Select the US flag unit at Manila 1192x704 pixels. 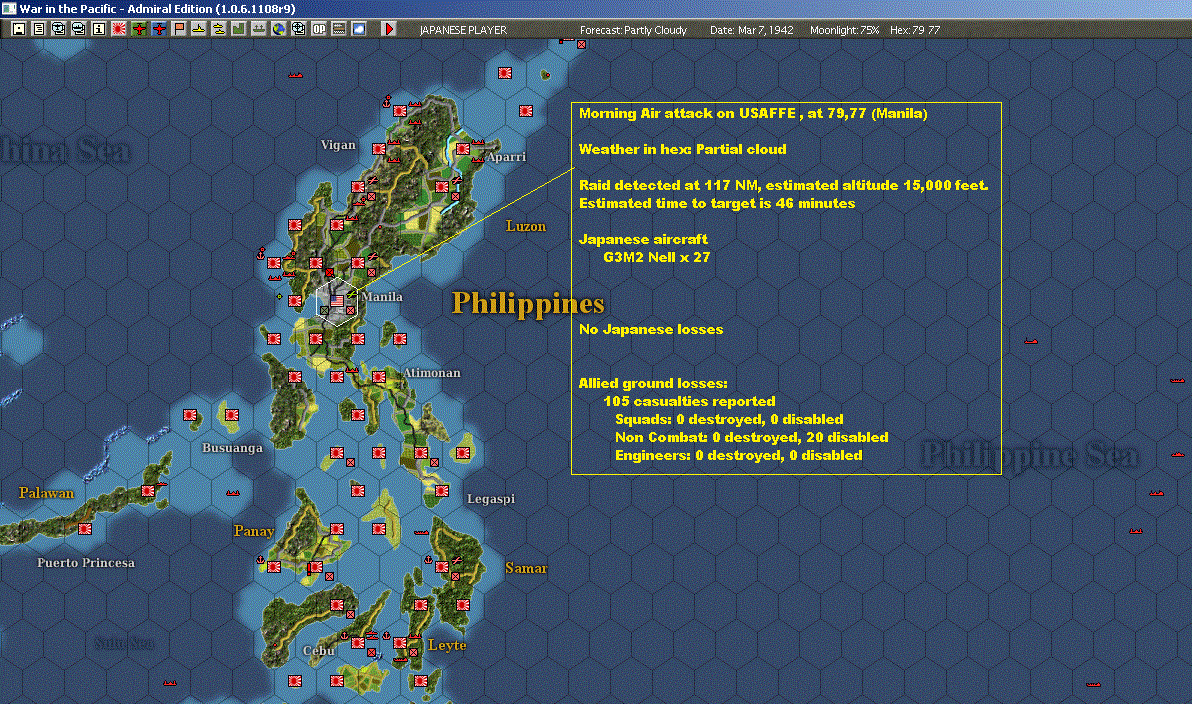tap(337, 301)
